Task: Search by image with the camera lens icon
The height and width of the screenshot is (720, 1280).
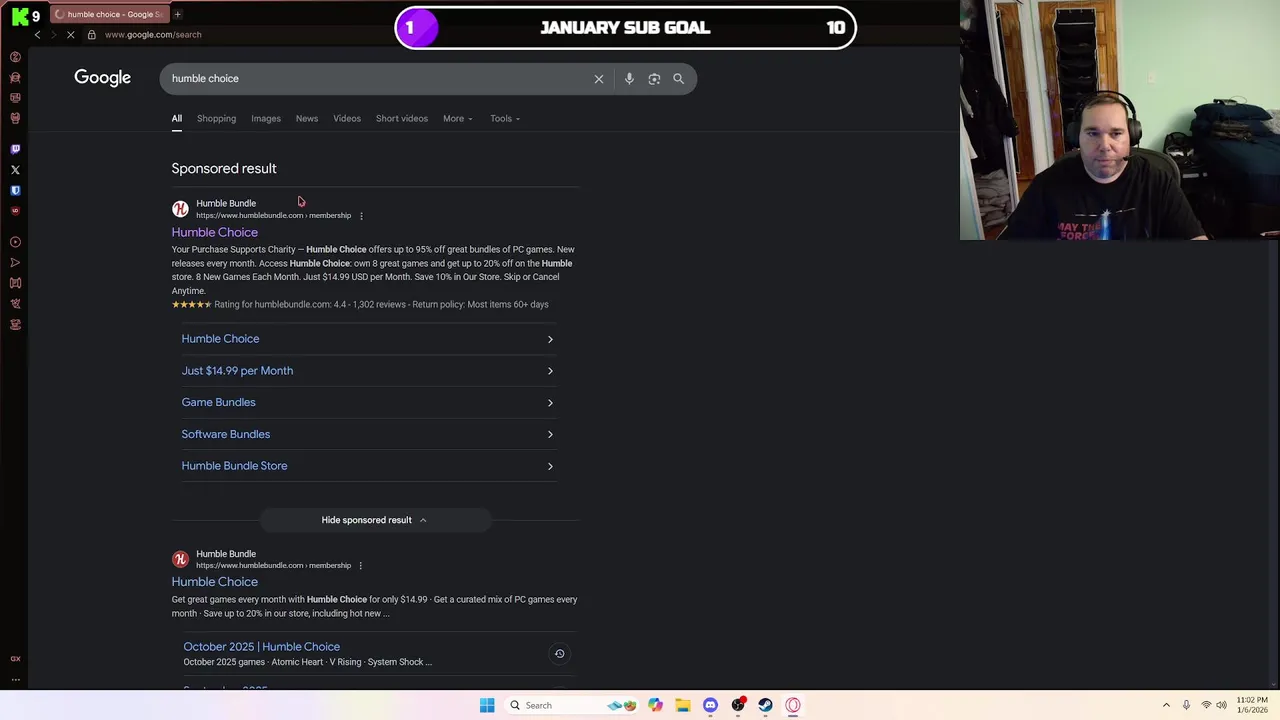Action: 654,79
